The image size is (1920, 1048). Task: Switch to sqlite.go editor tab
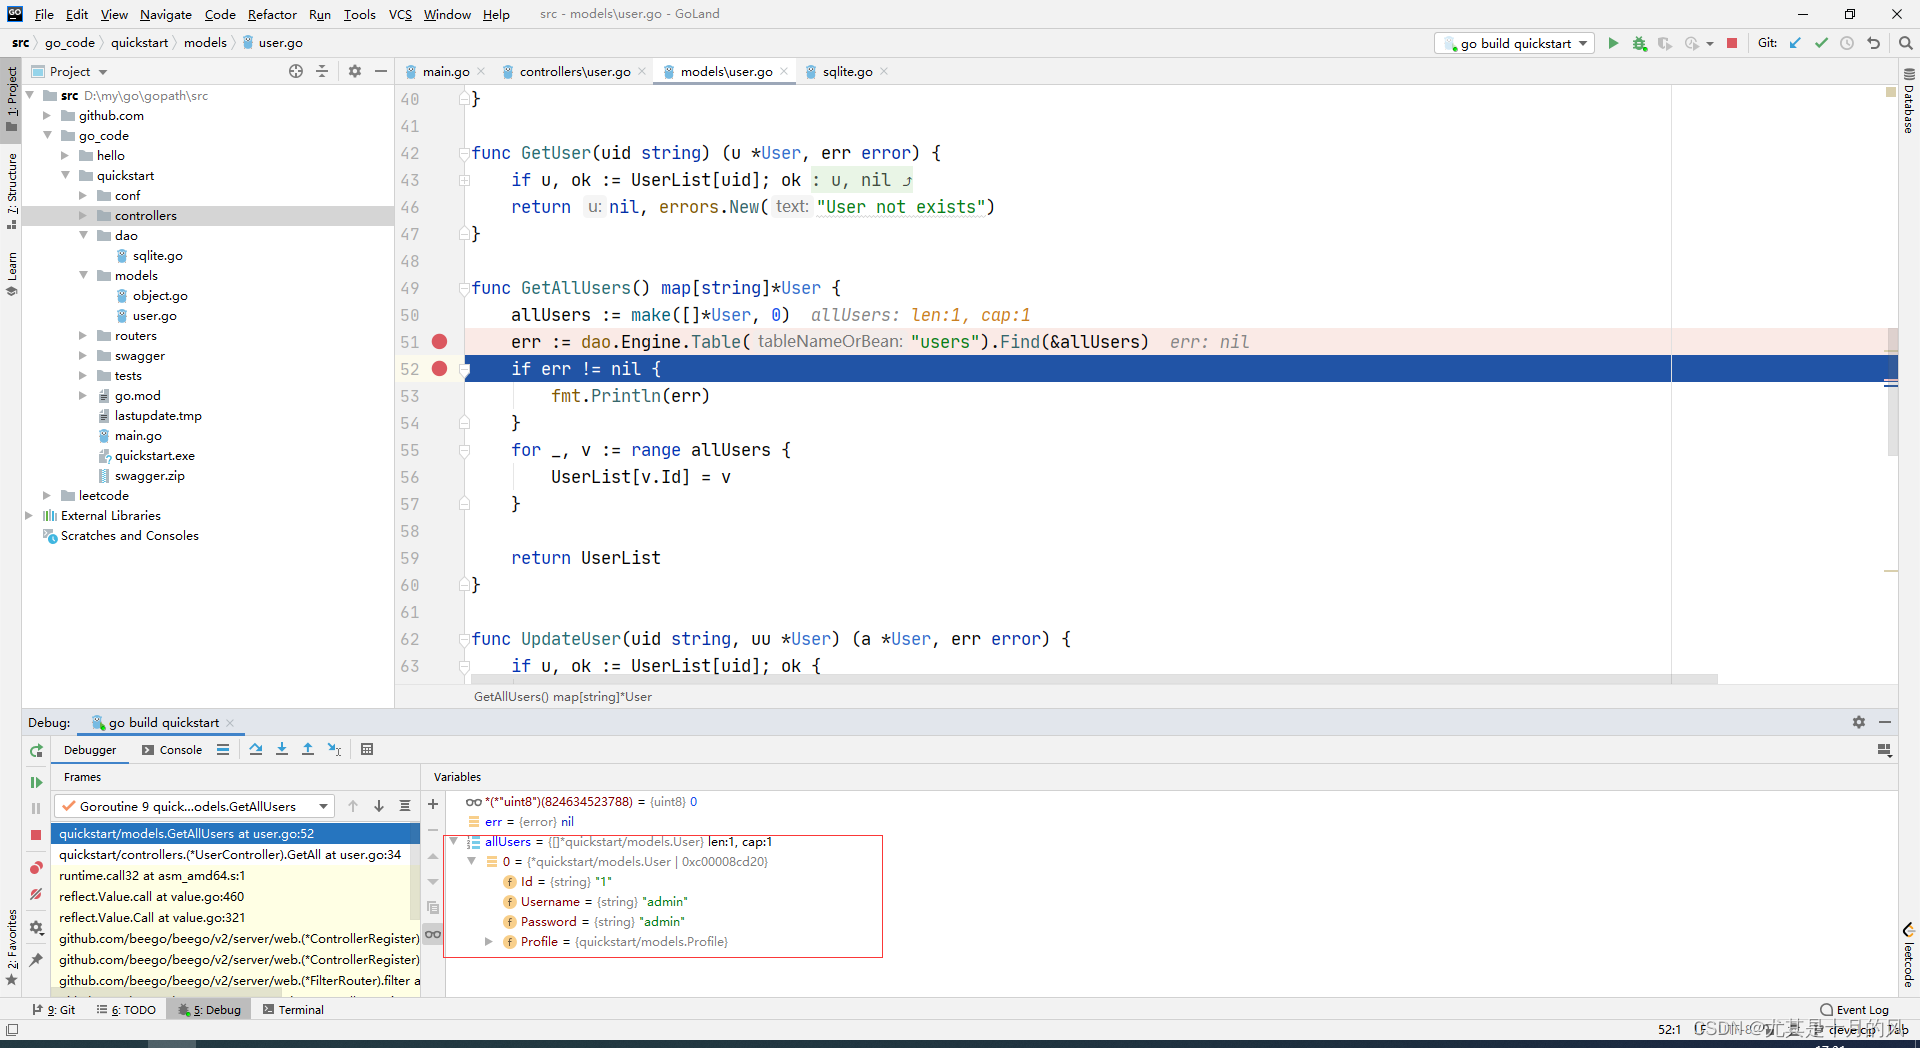point(847,71)
